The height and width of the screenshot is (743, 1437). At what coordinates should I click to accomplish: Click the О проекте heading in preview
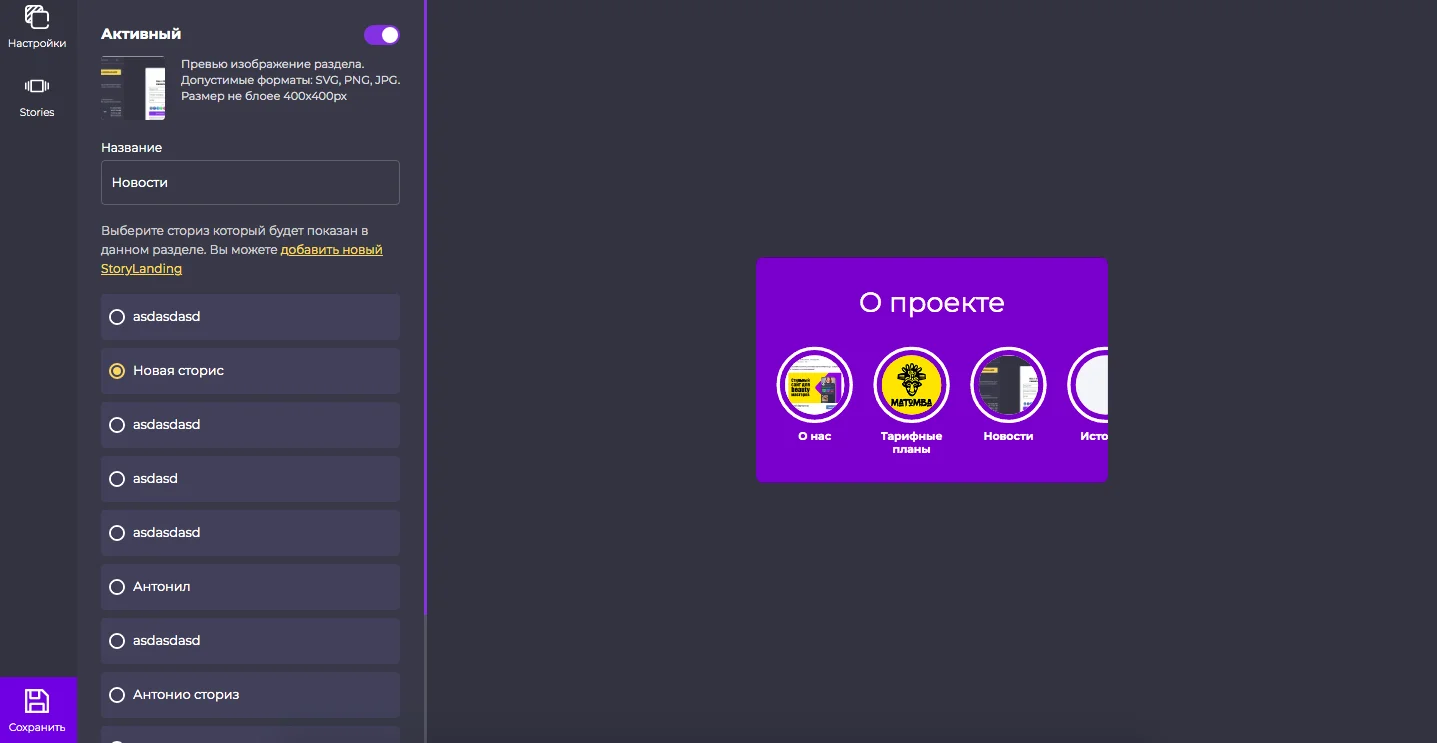[x=931, y=303]
